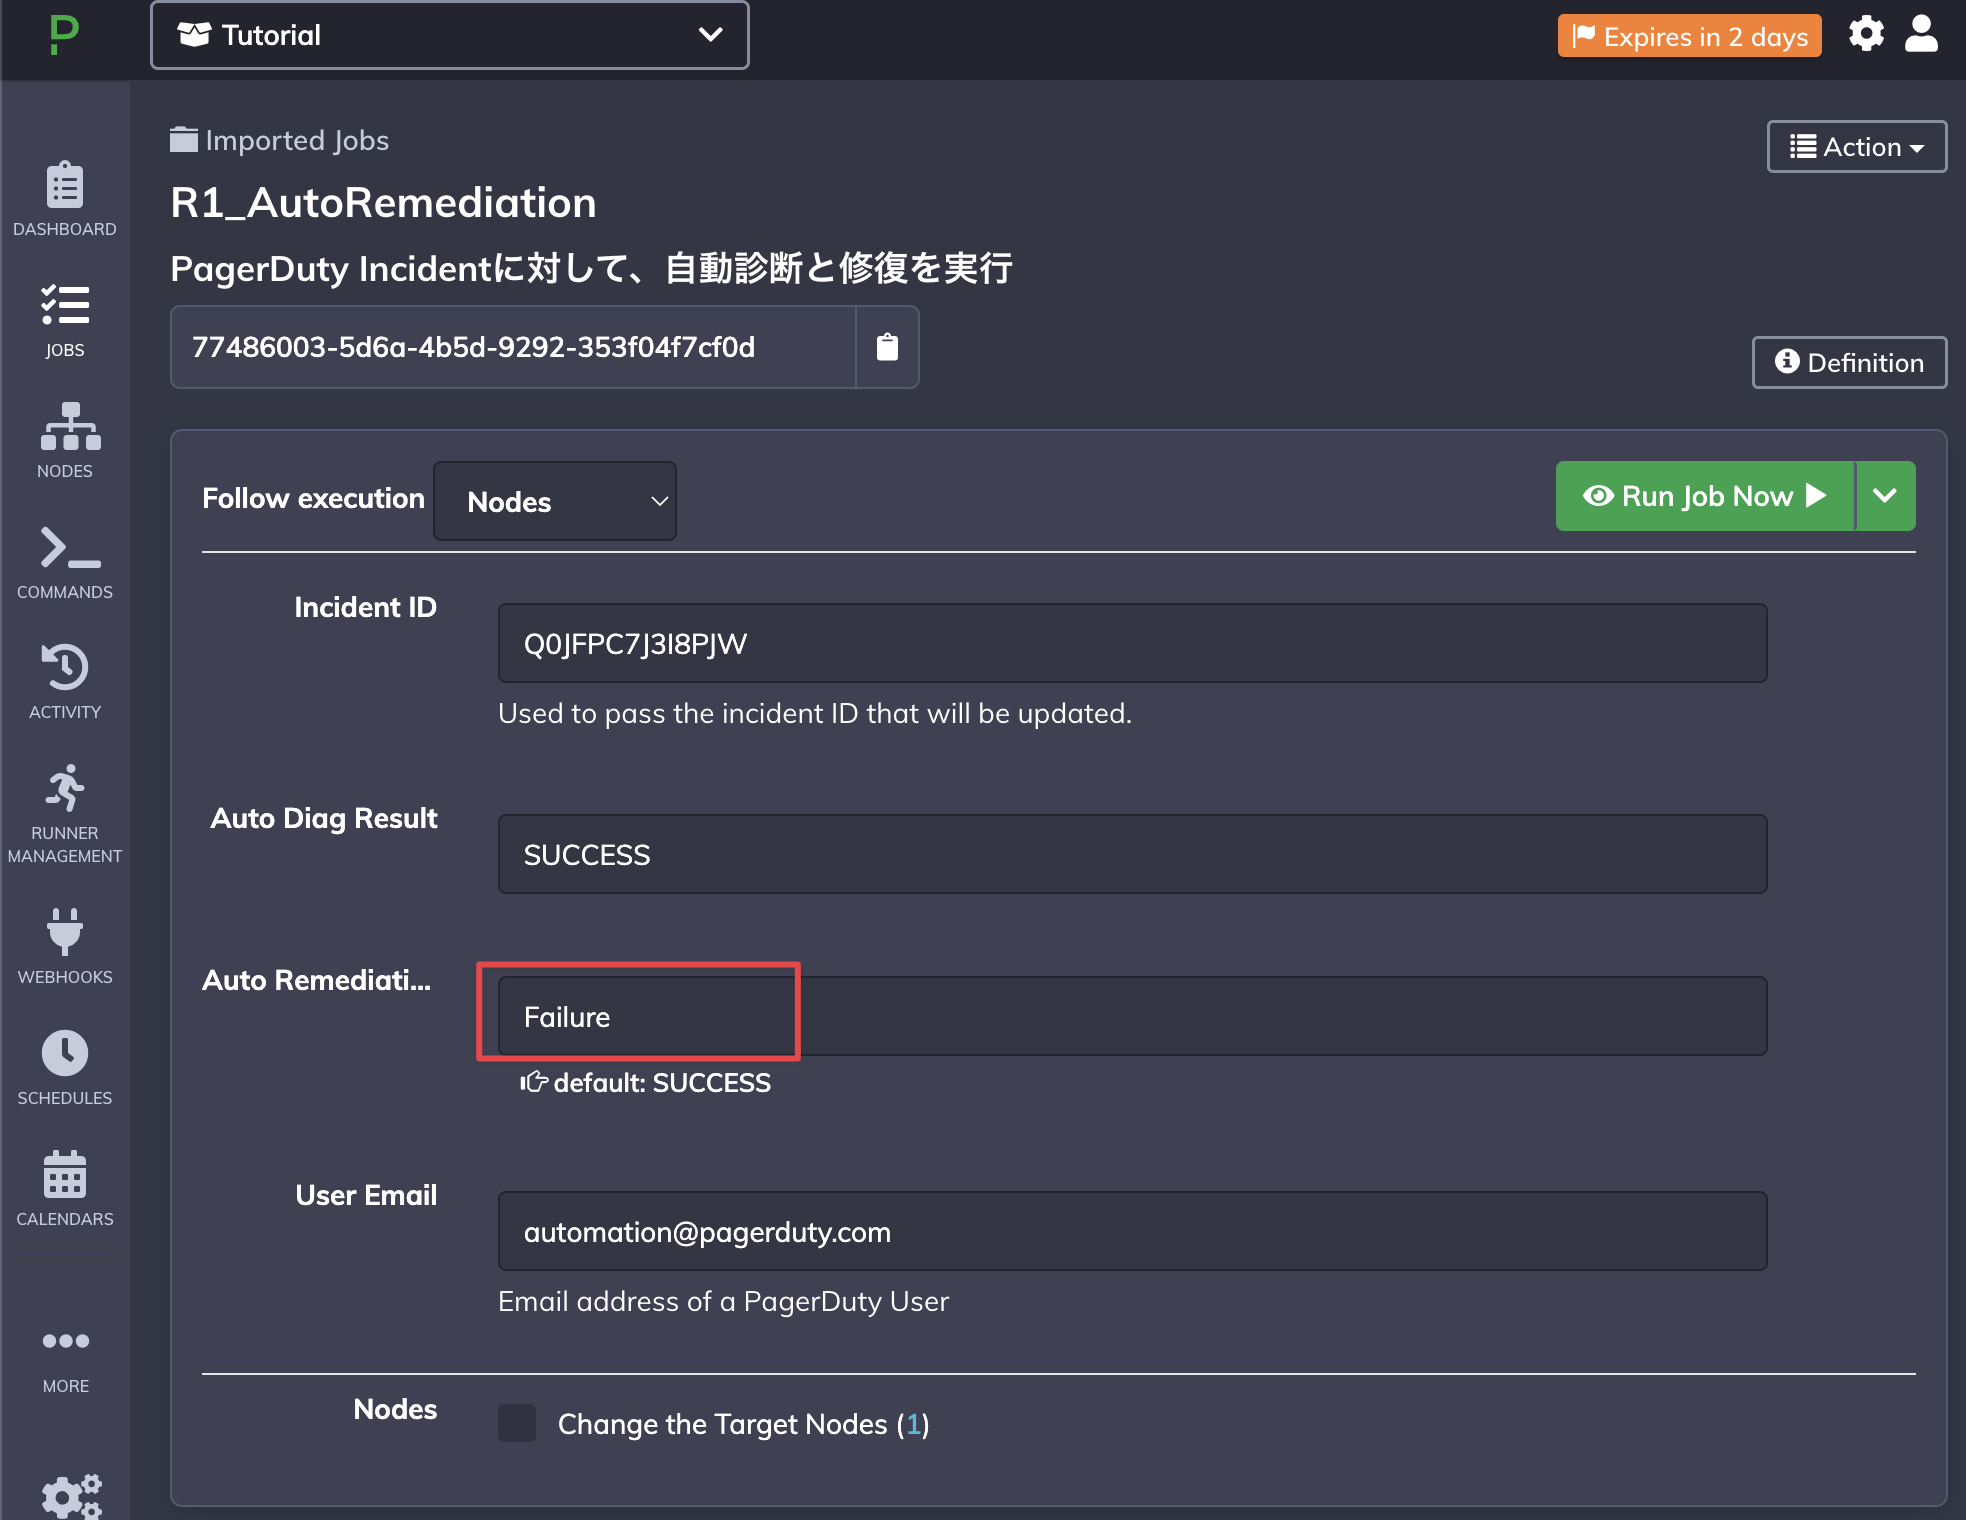This screenshot has width=1966, height=1520.
Task: Open the Webhooks sidebar section
Action: point(65,946)
